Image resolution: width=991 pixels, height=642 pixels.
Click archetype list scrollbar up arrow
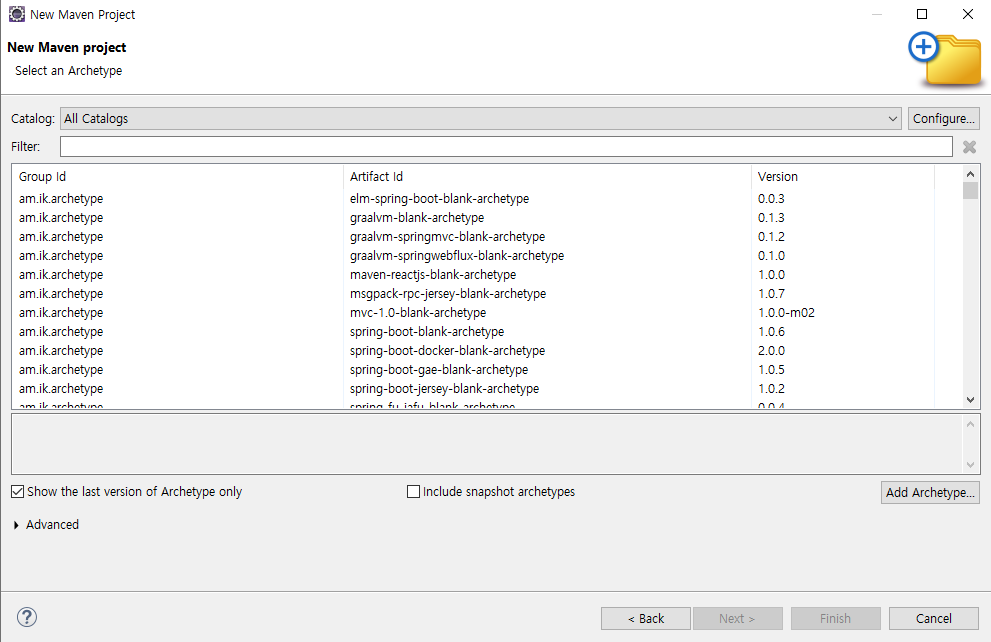tap(970, 174)
